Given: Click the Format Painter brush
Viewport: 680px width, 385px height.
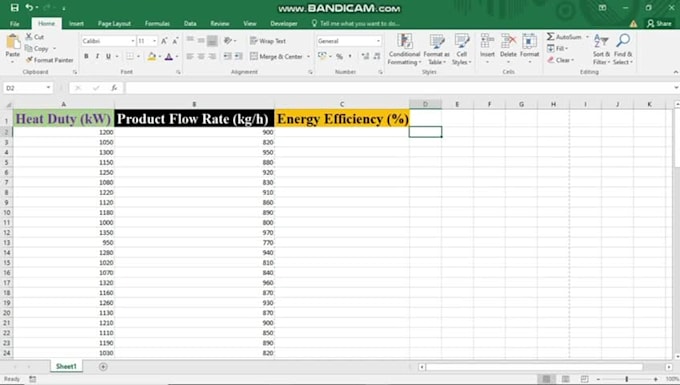Looking at the screenshot, I should point(29,60).
